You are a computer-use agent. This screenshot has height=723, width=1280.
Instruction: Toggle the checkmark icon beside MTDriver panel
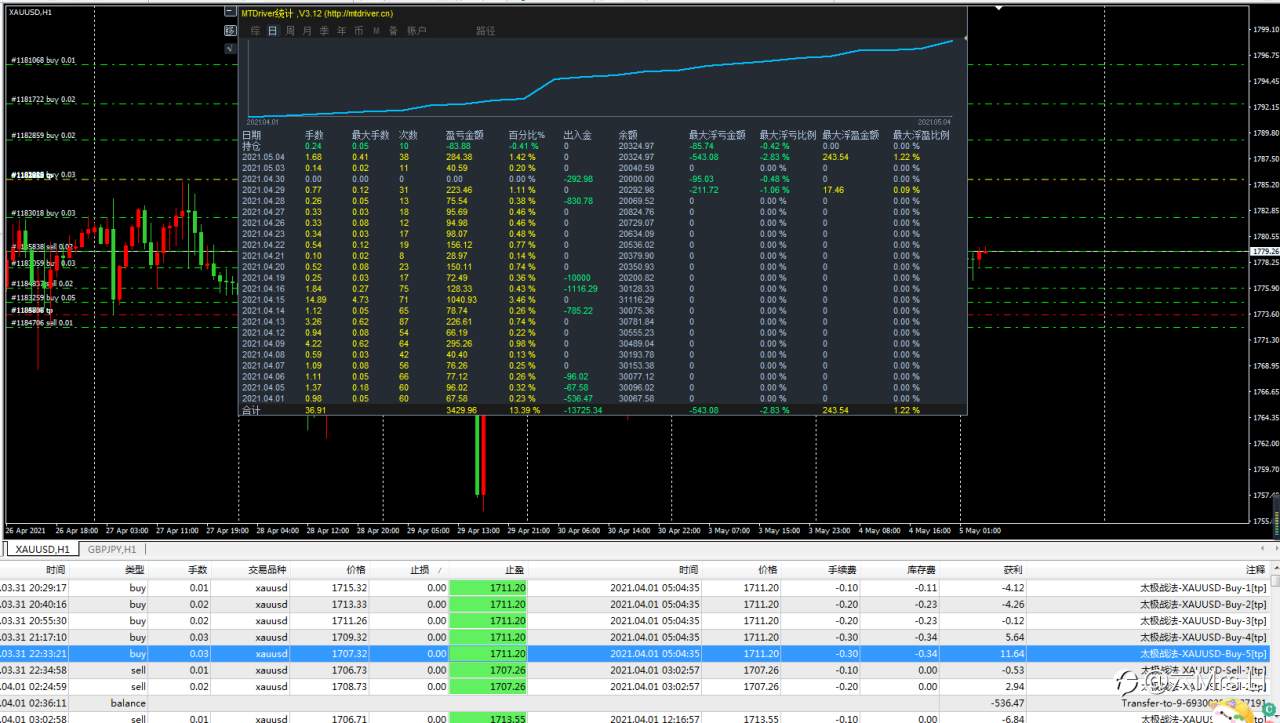[230, 48]
